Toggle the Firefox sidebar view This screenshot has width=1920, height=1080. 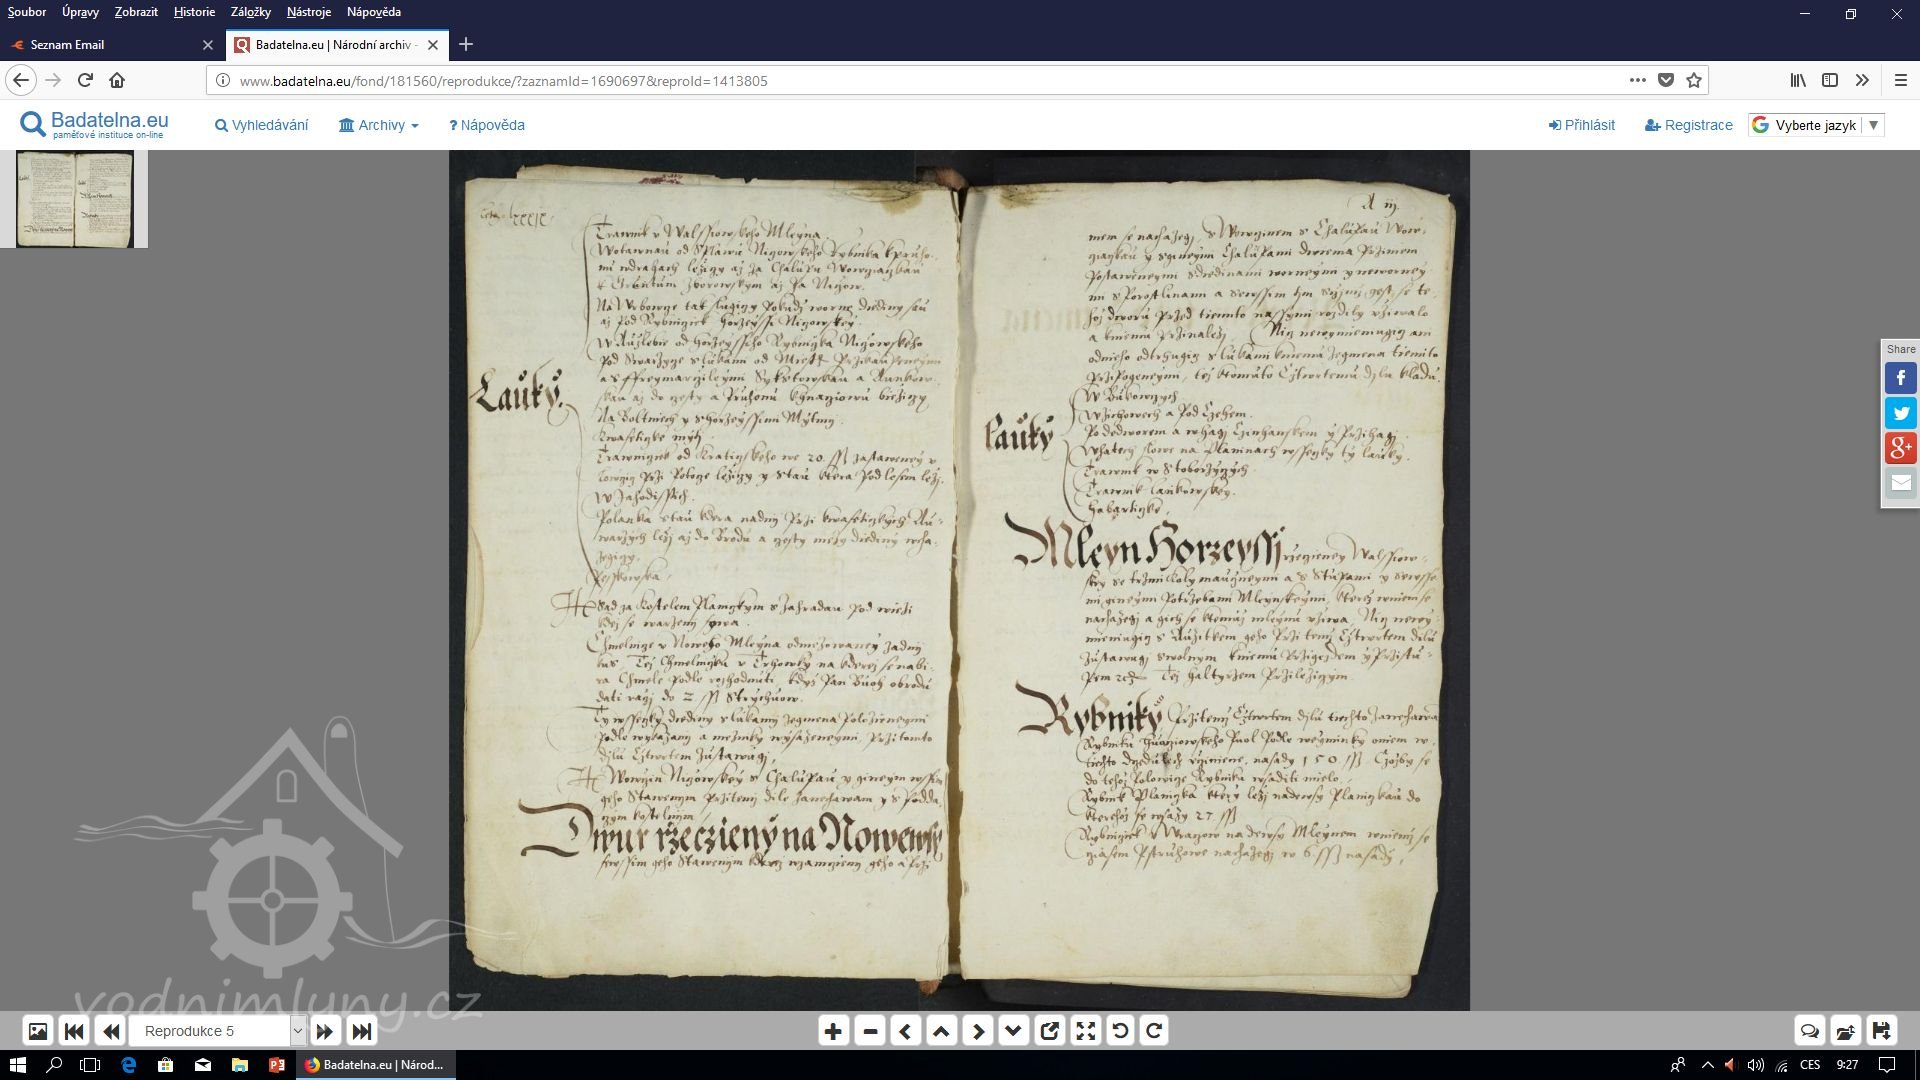[1829, 80]
